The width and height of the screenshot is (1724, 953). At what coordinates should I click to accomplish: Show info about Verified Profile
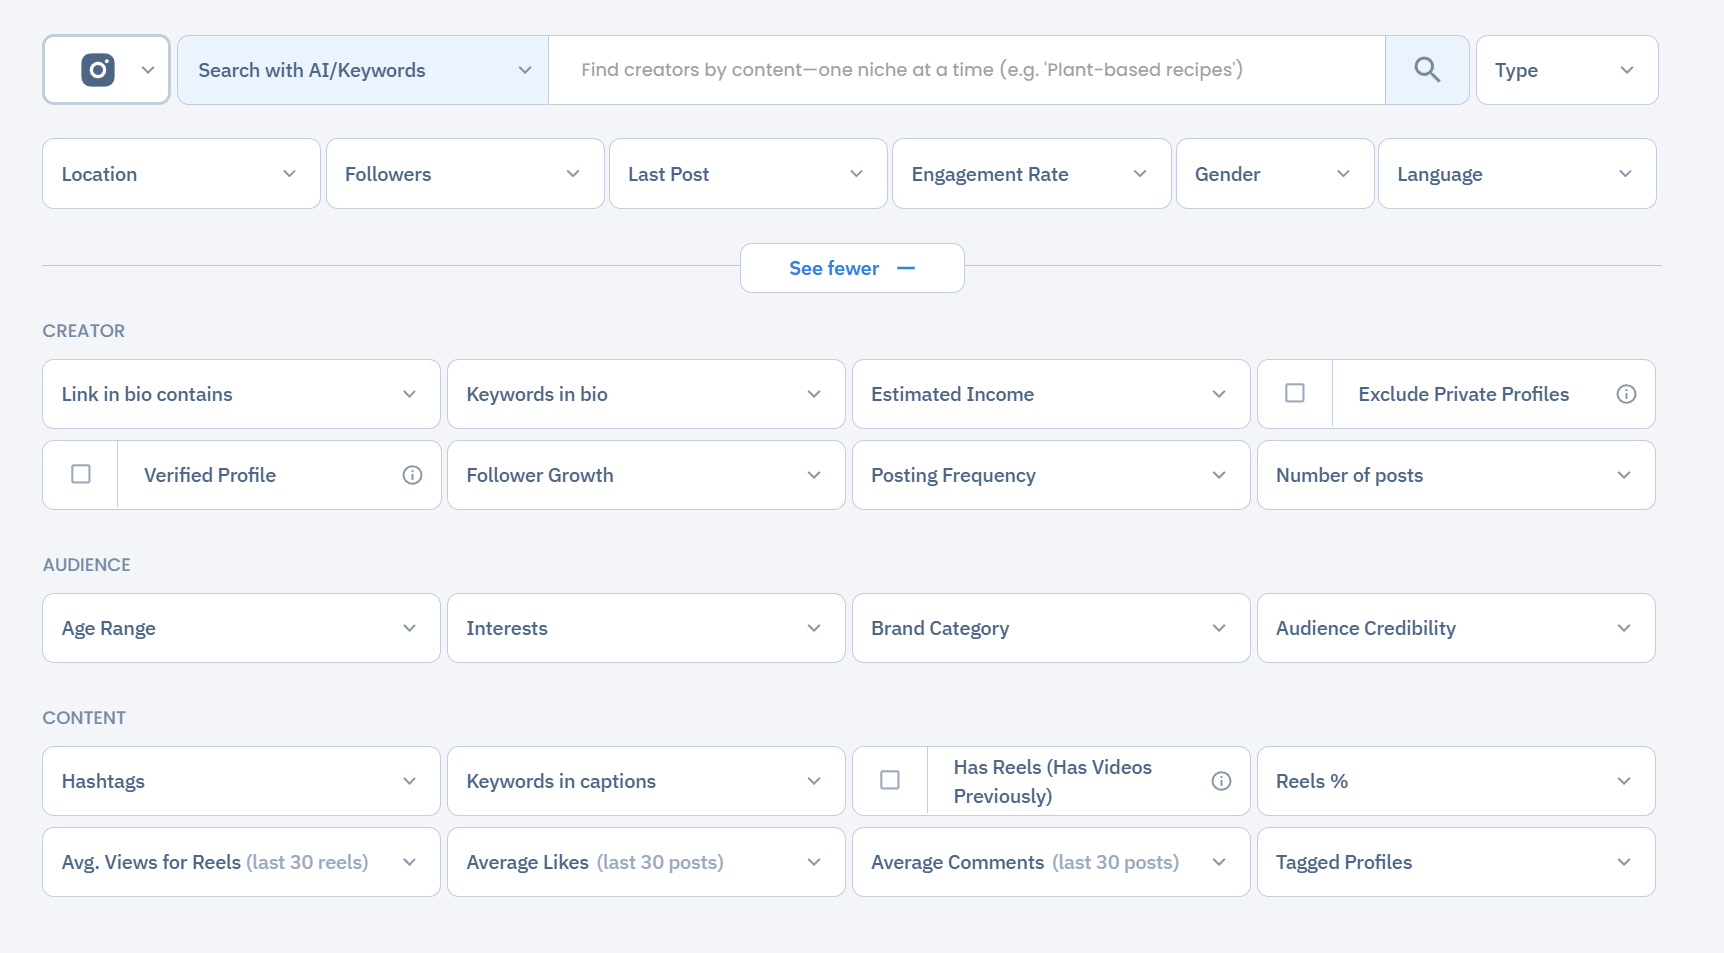[412, 475]
